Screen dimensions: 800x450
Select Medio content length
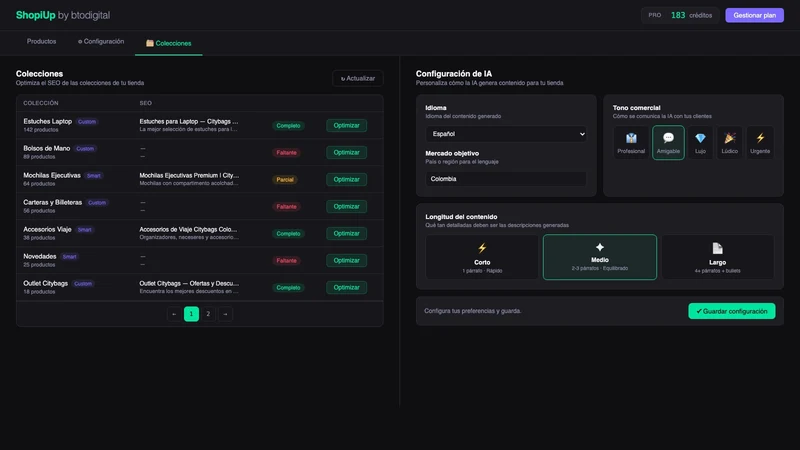click(599, 257)
